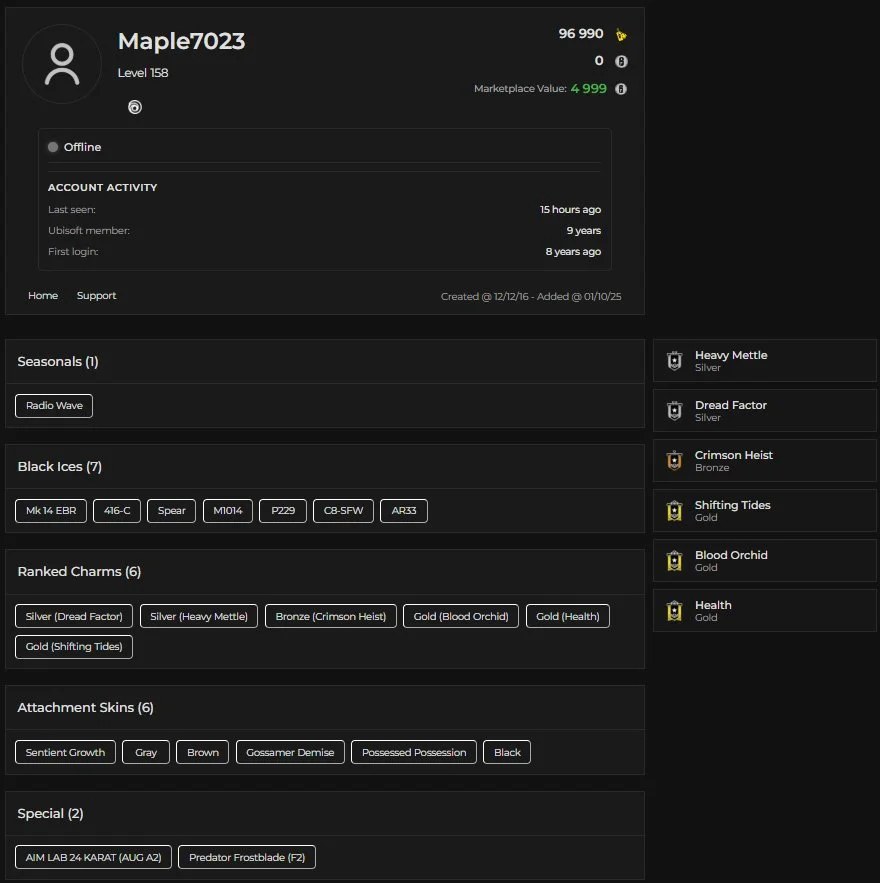The height and width of the screenshot is (883, 880).
Task: Open the Support link
Action: (96, 296)
